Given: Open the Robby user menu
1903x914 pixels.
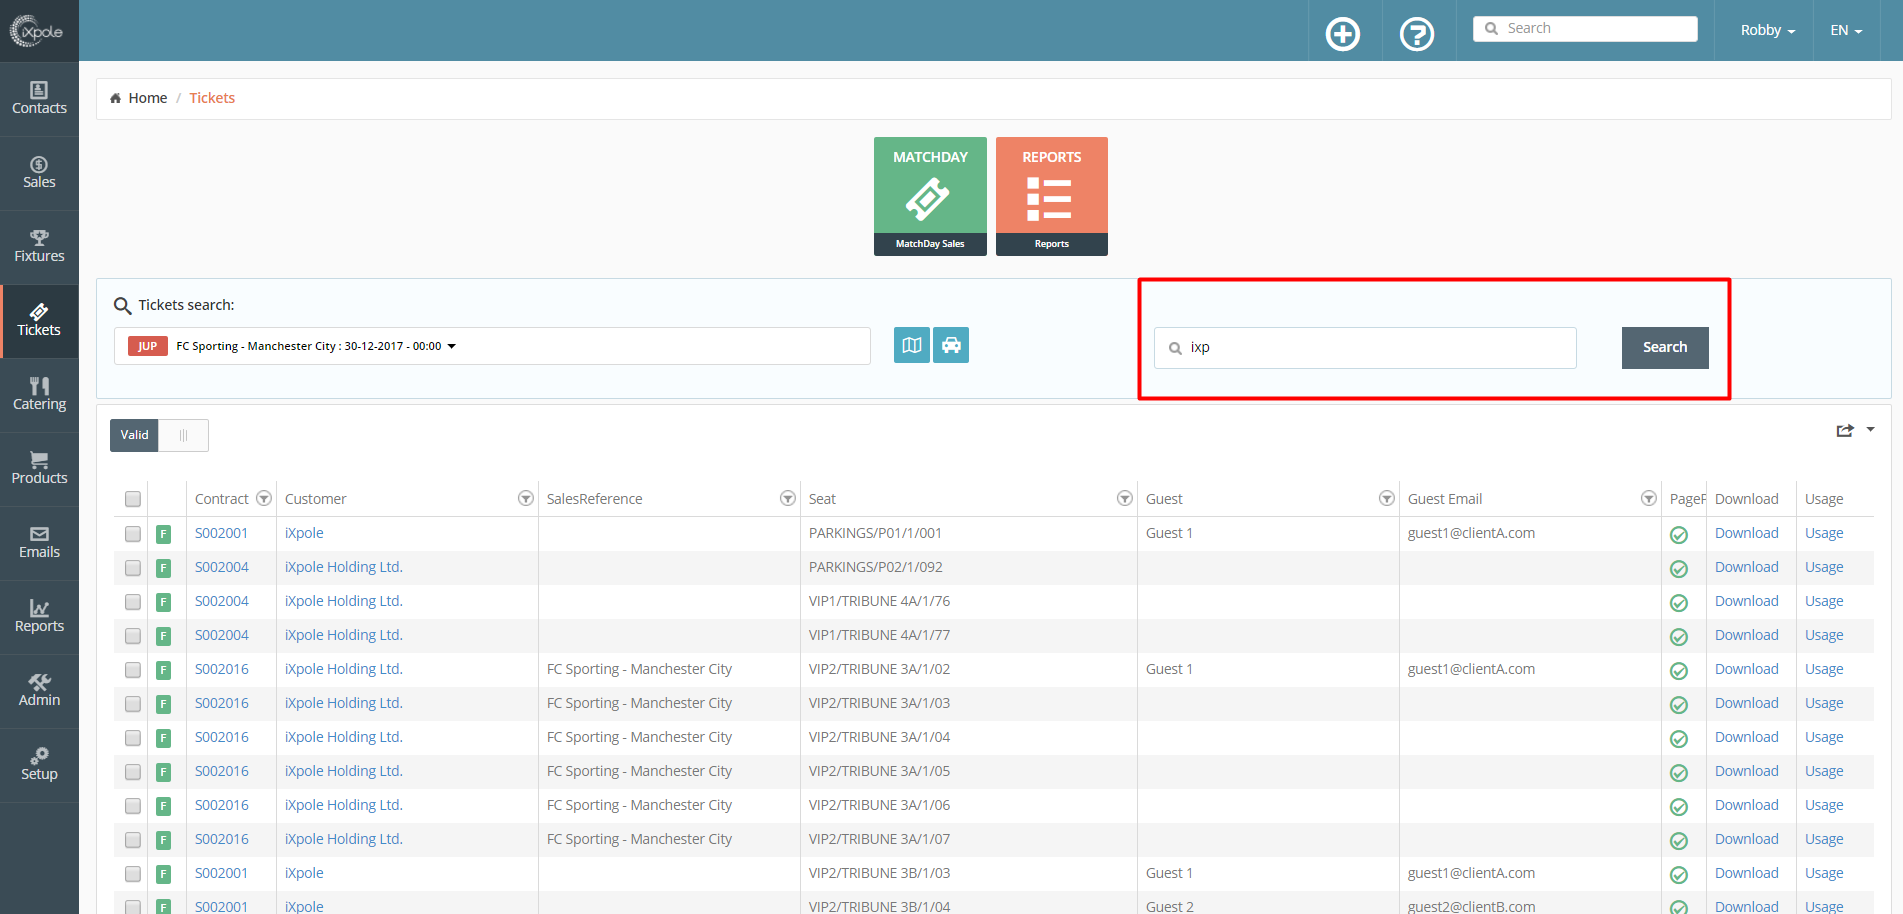Looking at the screenshot, I should [1767, 30].
